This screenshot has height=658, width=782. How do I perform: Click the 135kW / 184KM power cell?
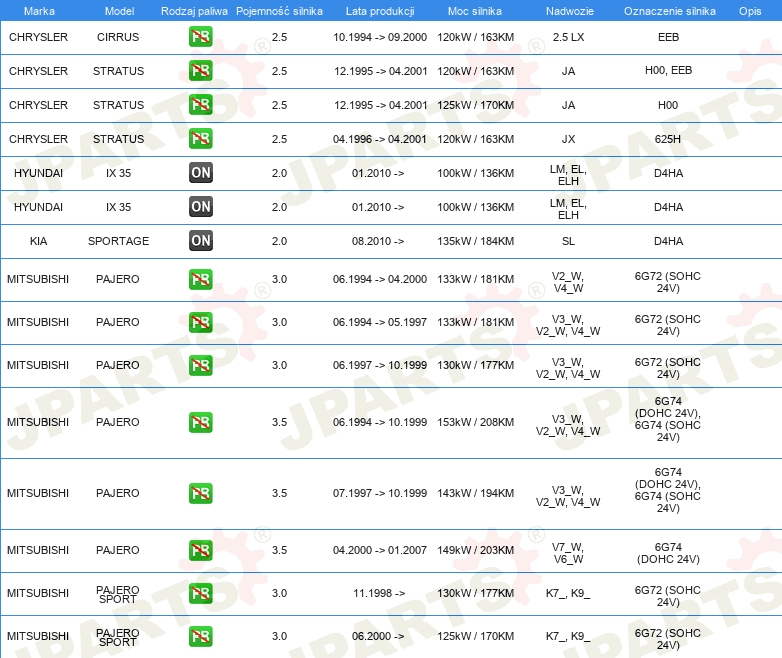tap(475, 241)
